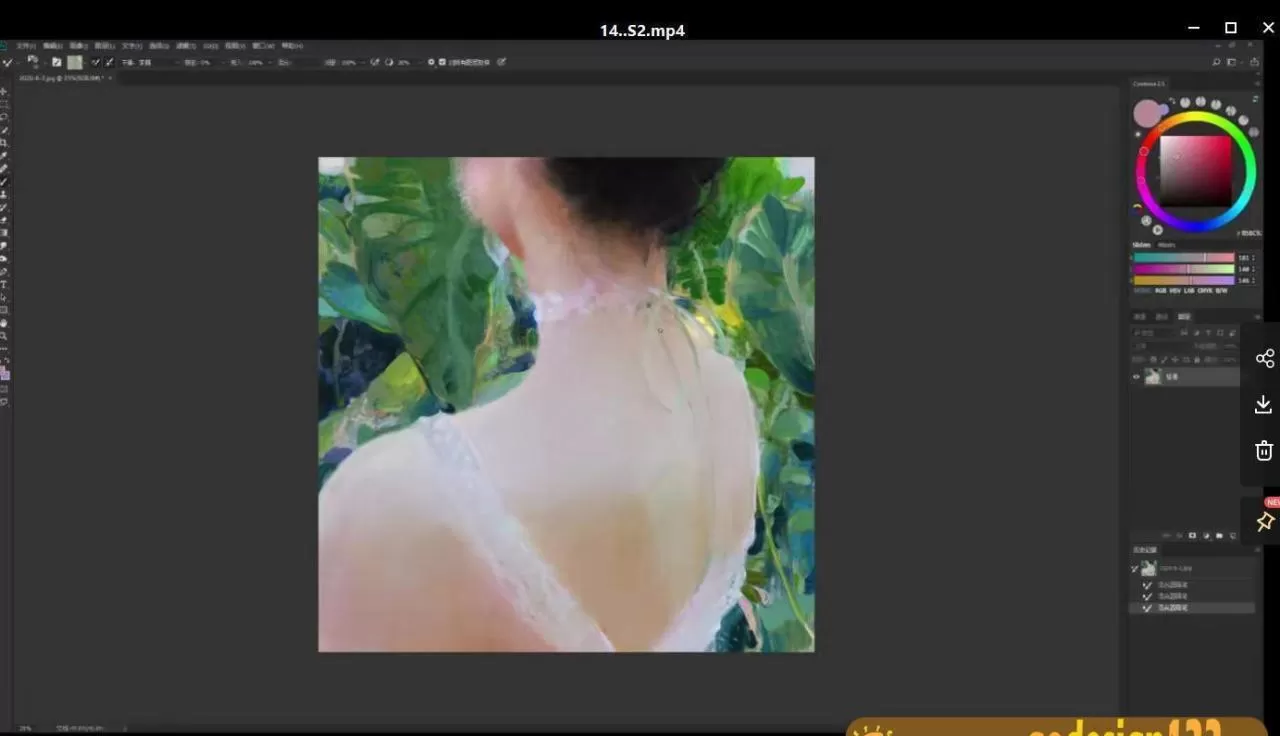Click the share icon in the side panel
This screenshot has height=736, width=1280.
[1264, 358]
